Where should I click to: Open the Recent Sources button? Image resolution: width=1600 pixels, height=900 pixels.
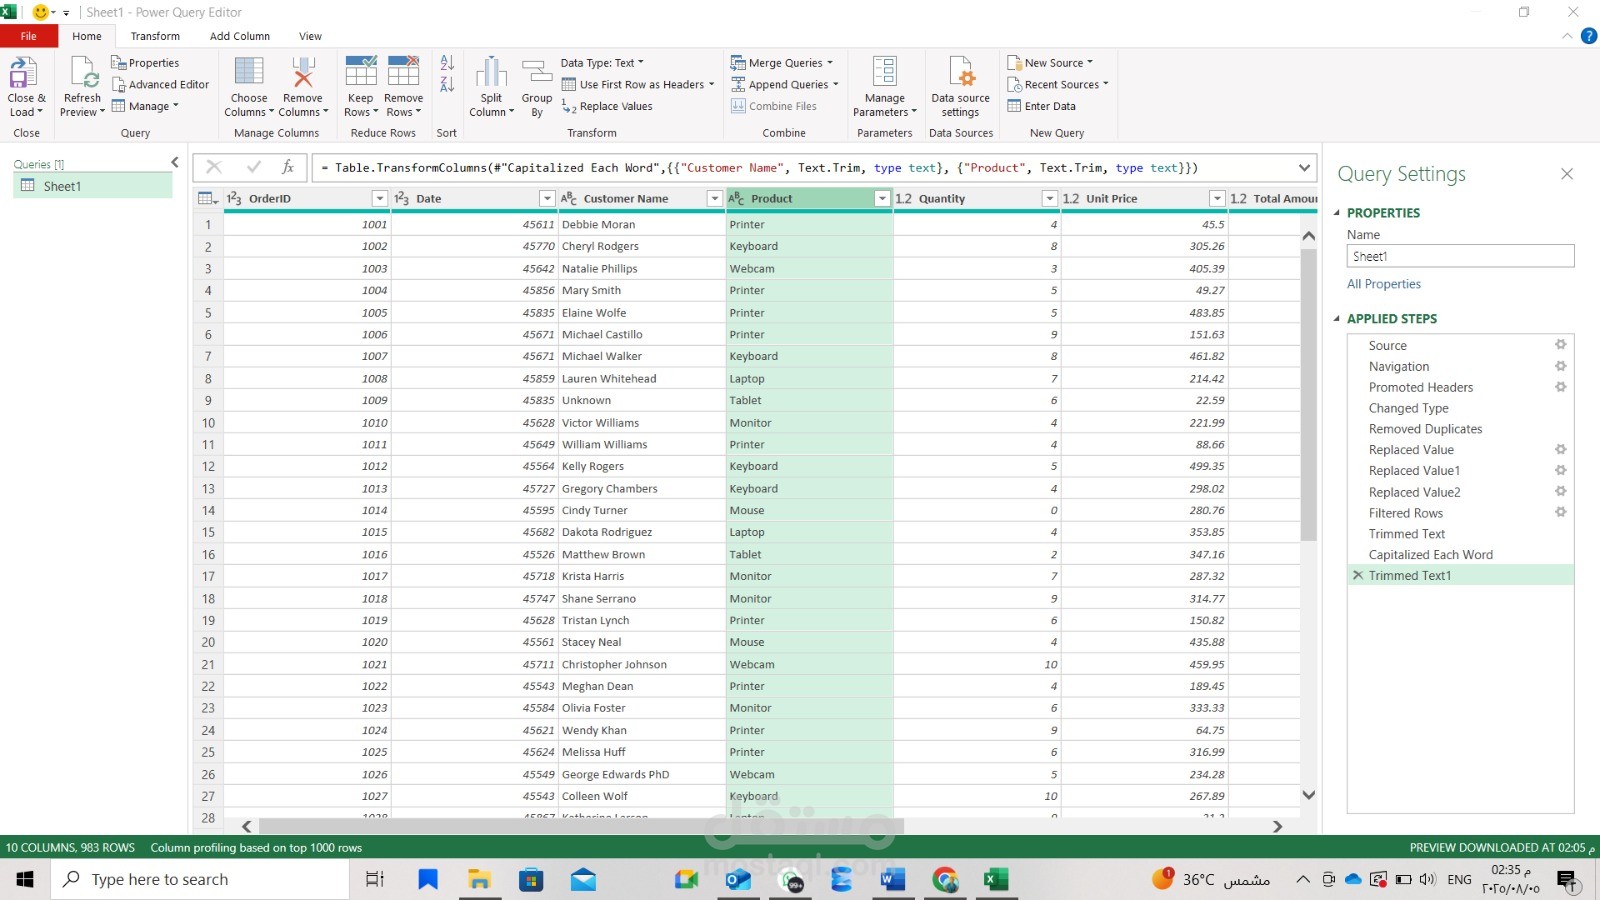pyautogui.click(x=1058, y=85)
